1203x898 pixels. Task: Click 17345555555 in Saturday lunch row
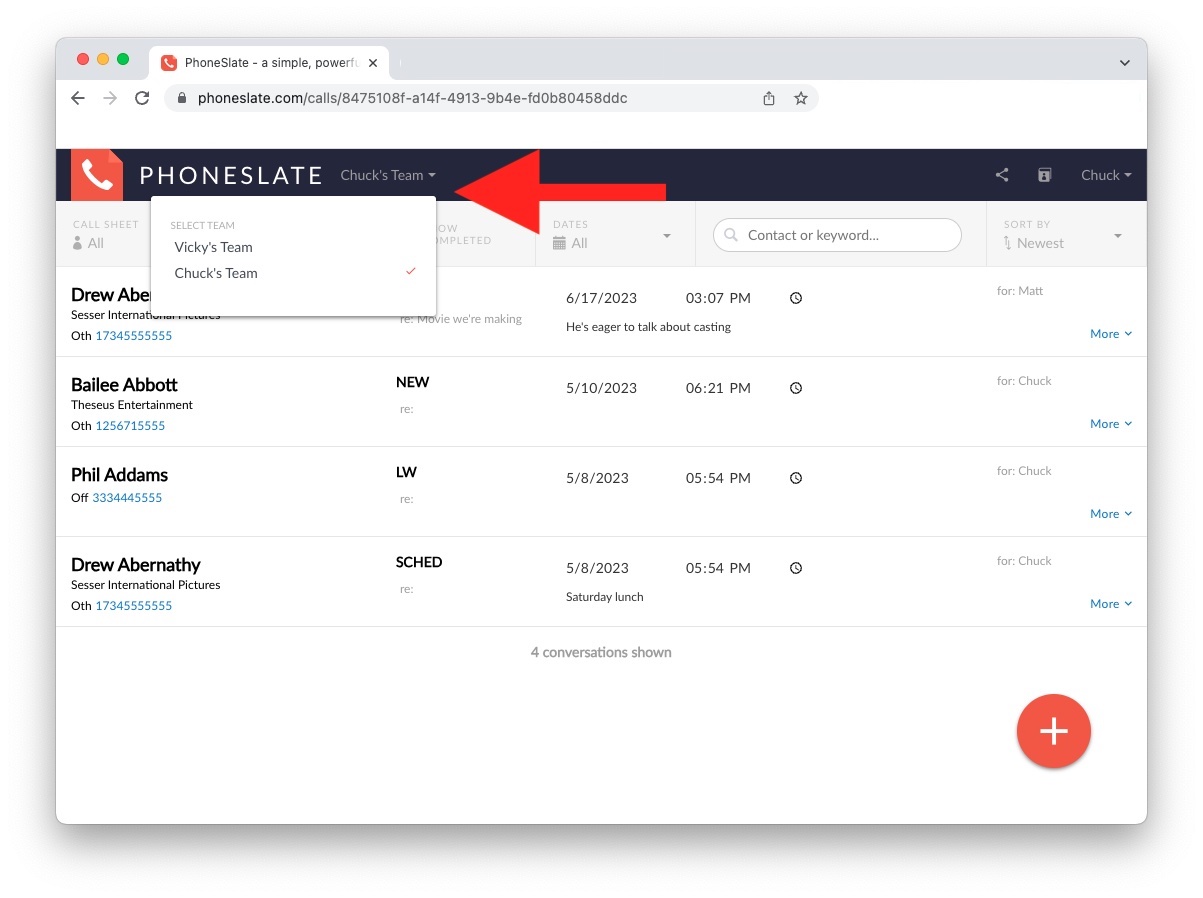click(133, 606)
